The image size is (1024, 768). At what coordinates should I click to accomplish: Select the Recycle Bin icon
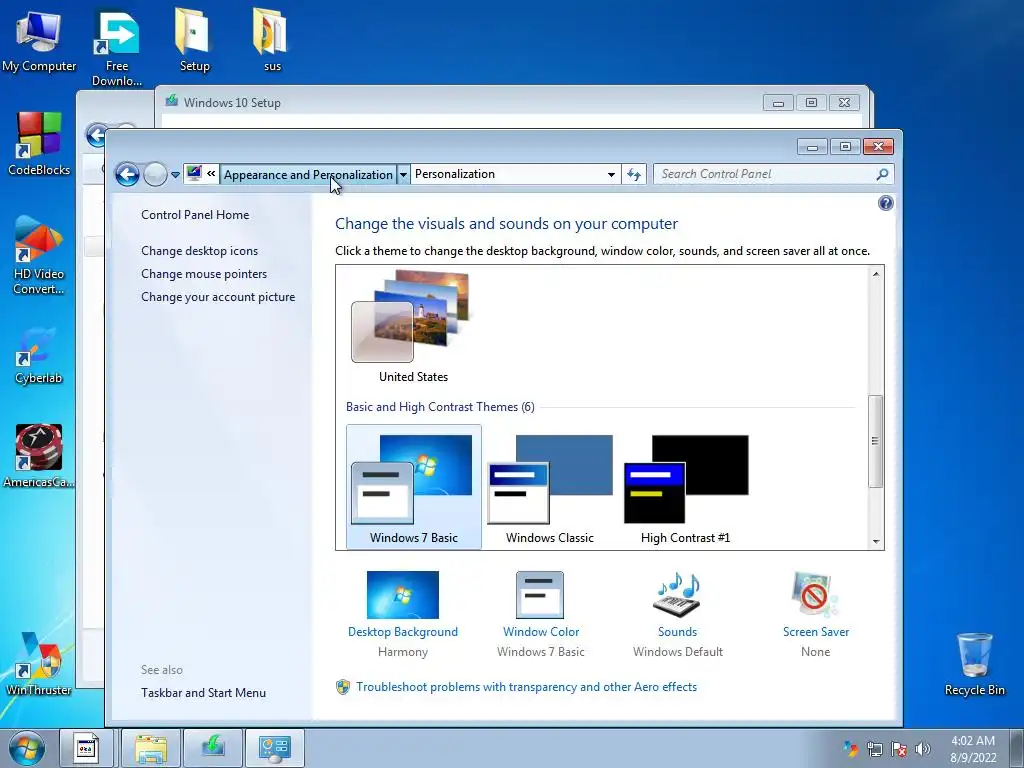coord(974,664)
